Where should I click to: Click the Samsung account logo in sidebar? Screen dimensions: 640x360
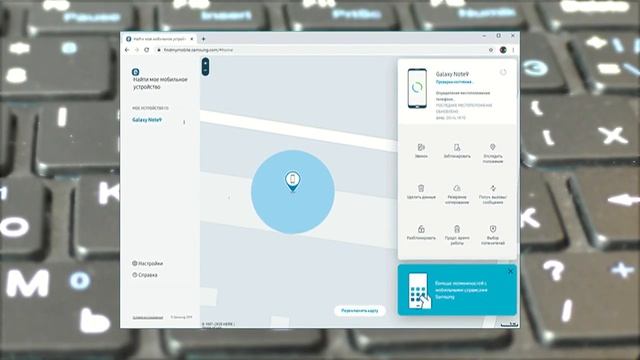(x=136, y=72)
